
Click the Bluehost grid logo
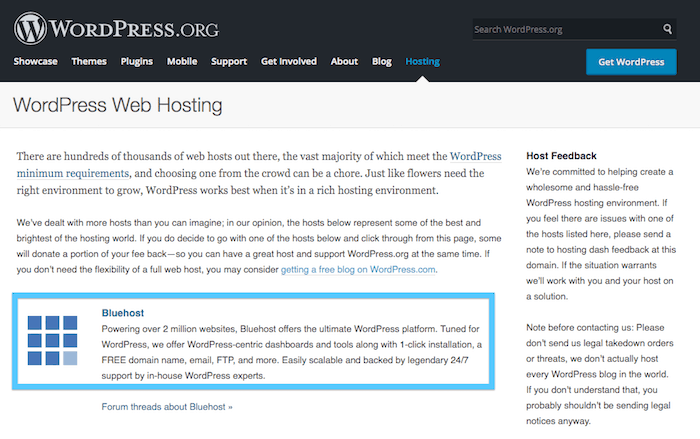[52, 340]
